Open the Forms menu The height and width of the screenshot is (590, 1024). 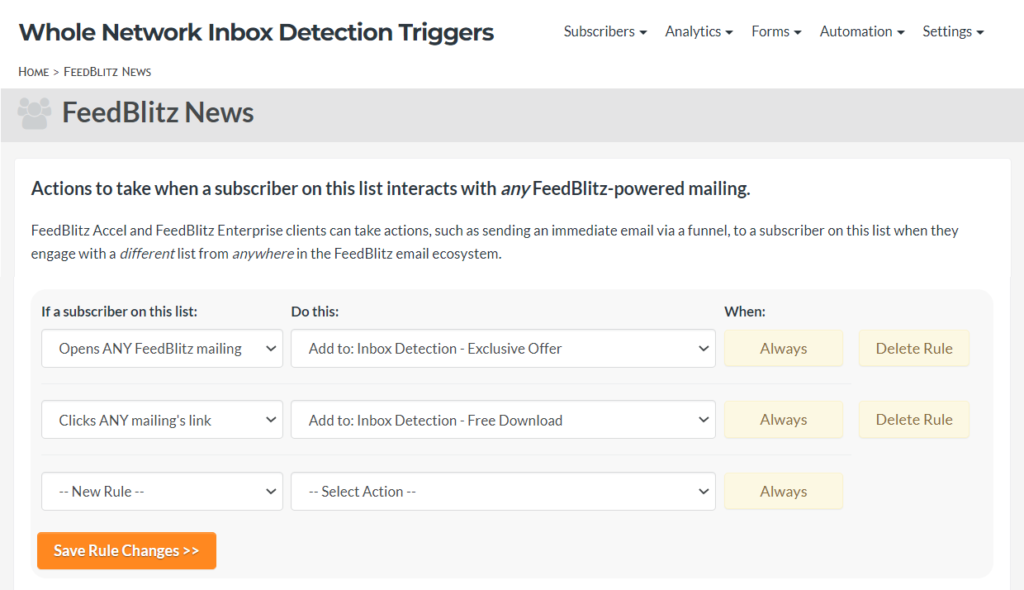[776, 31]
